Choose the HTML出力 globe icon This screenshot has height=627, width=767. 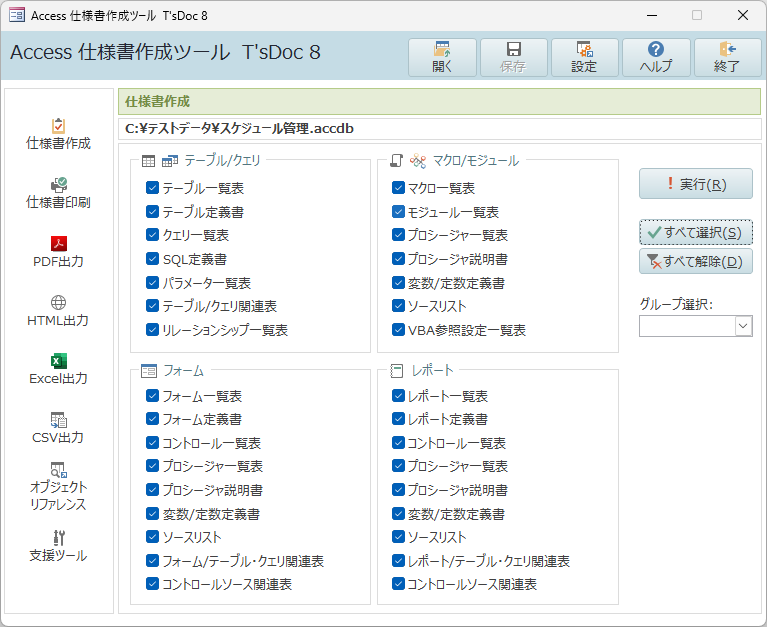58,302
